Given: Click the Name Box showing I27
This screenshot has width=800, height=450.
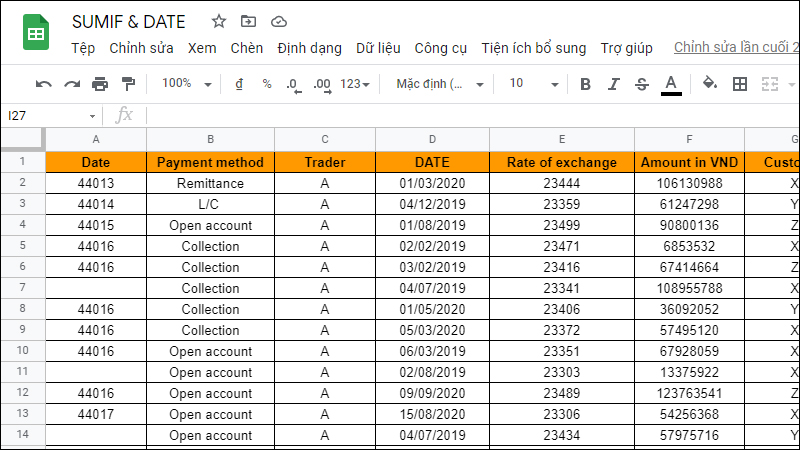Looking at the screenshot, I should [x=50, y=116].
